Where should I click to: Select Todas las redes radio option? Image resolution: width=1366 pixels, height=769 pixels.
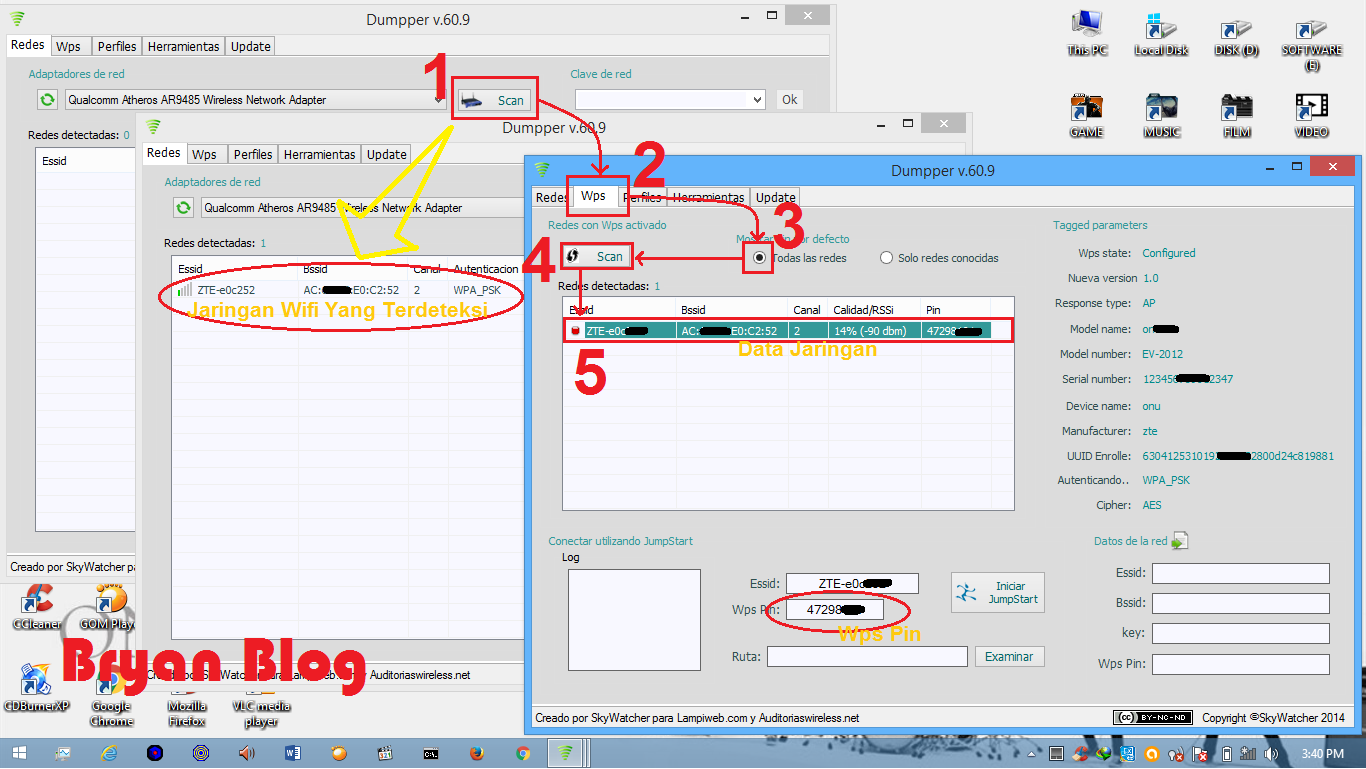(759, 258)
